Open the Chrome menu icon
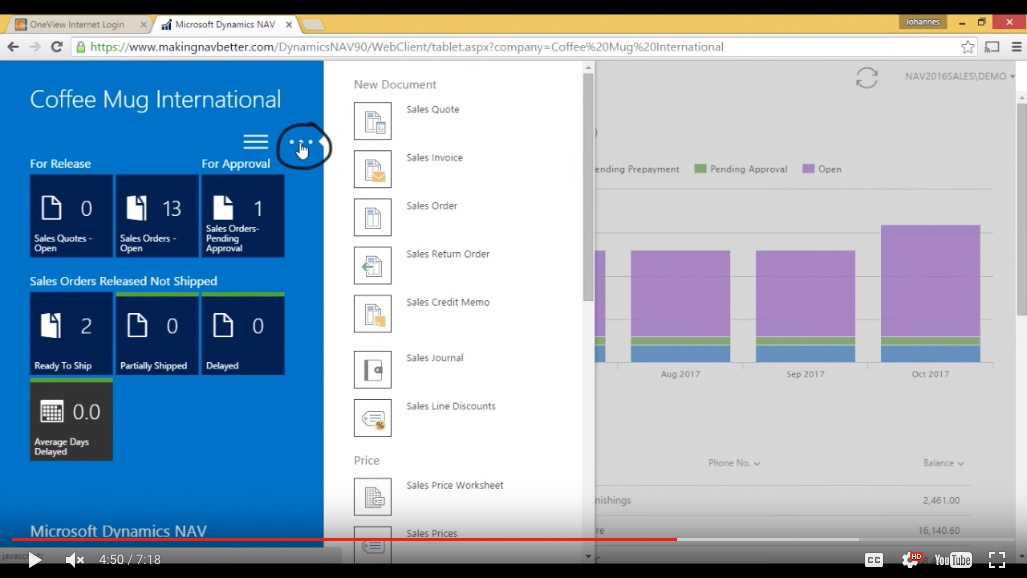Viewport: 1027px width, 578px height. tap(1017, 47)
